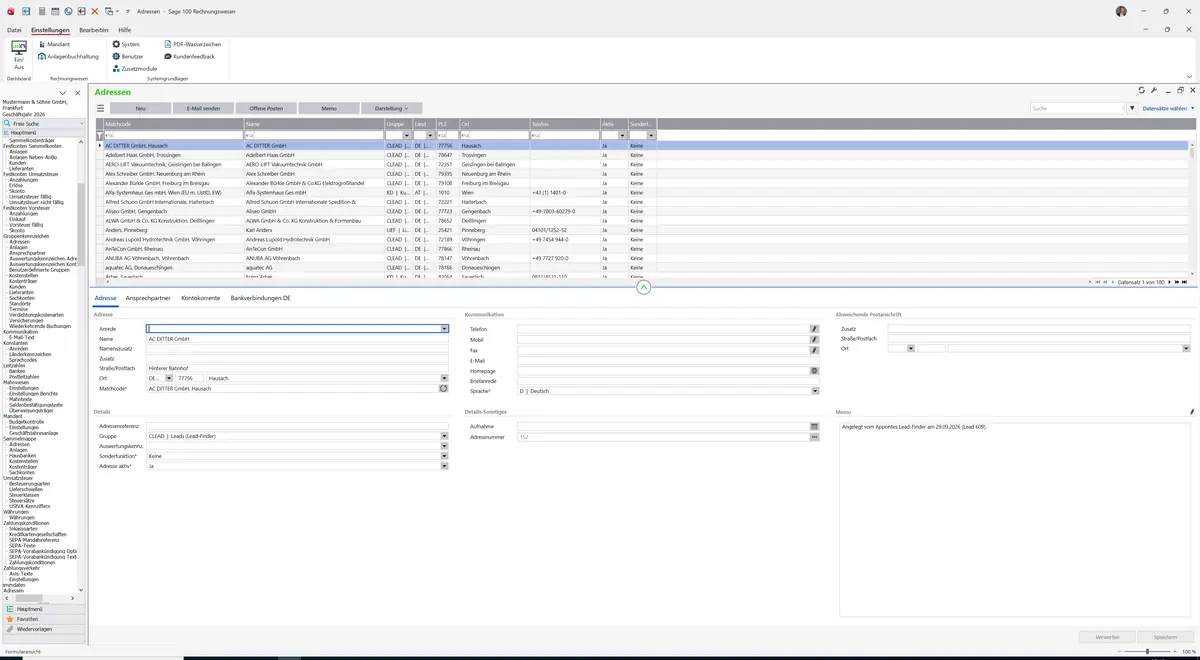Open the Anrede dropdown

[x=444, y=328]
